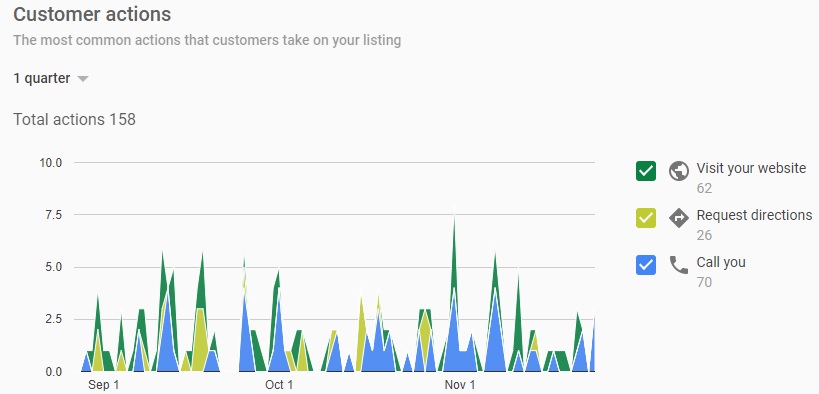Click the Nov 1 axis label
Screen dimensions: 819x394
pyautogui.click(x=460, y=385)
